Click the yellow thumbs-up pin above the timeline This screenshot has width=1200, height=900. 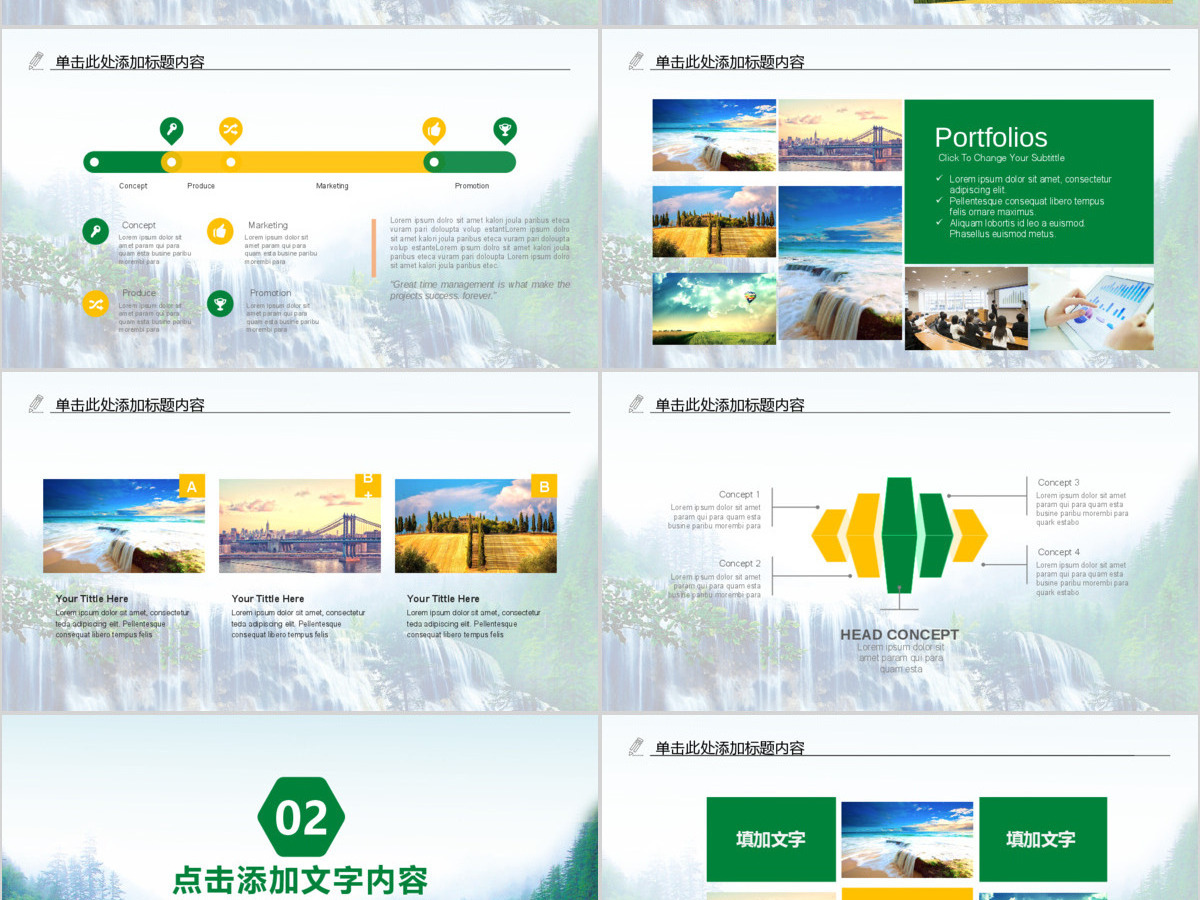click(x=433, y=131)
